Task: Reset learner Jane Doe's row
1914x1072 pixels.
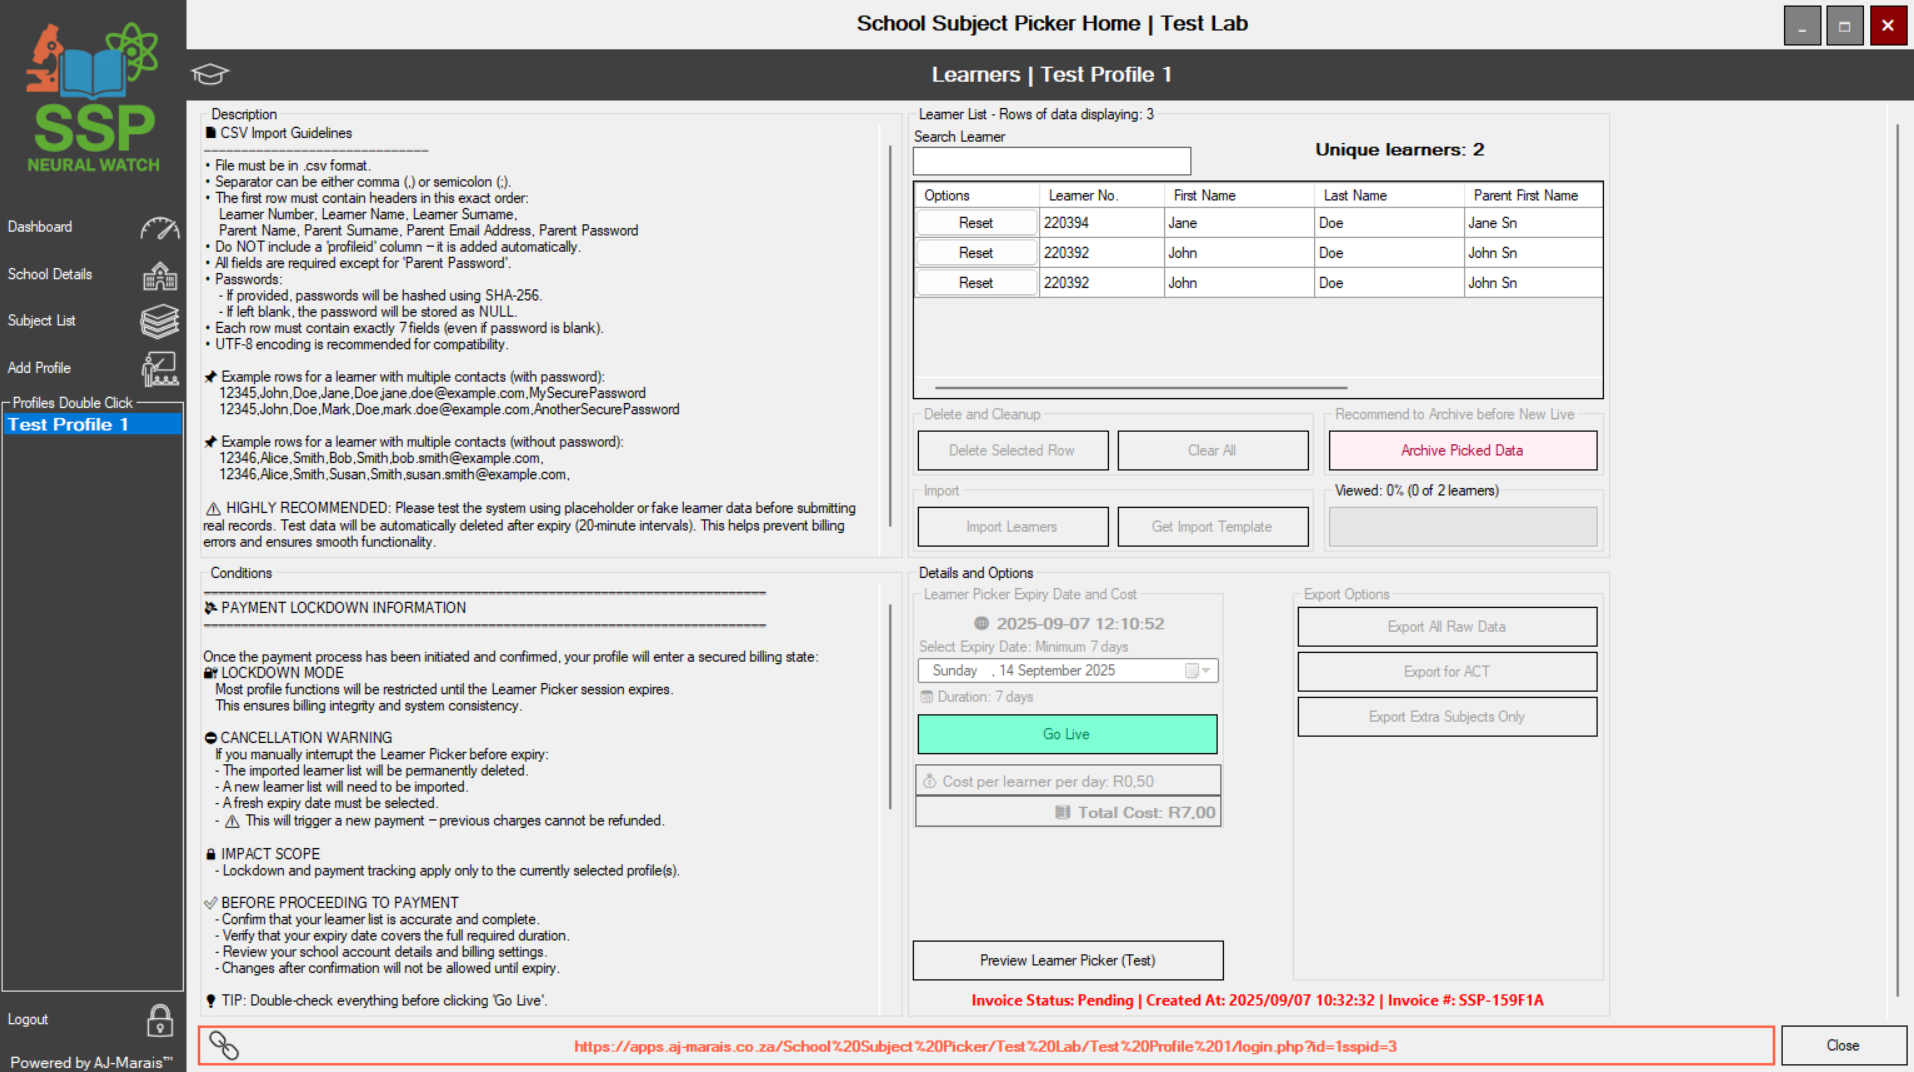Action: (x=976, y=223)
